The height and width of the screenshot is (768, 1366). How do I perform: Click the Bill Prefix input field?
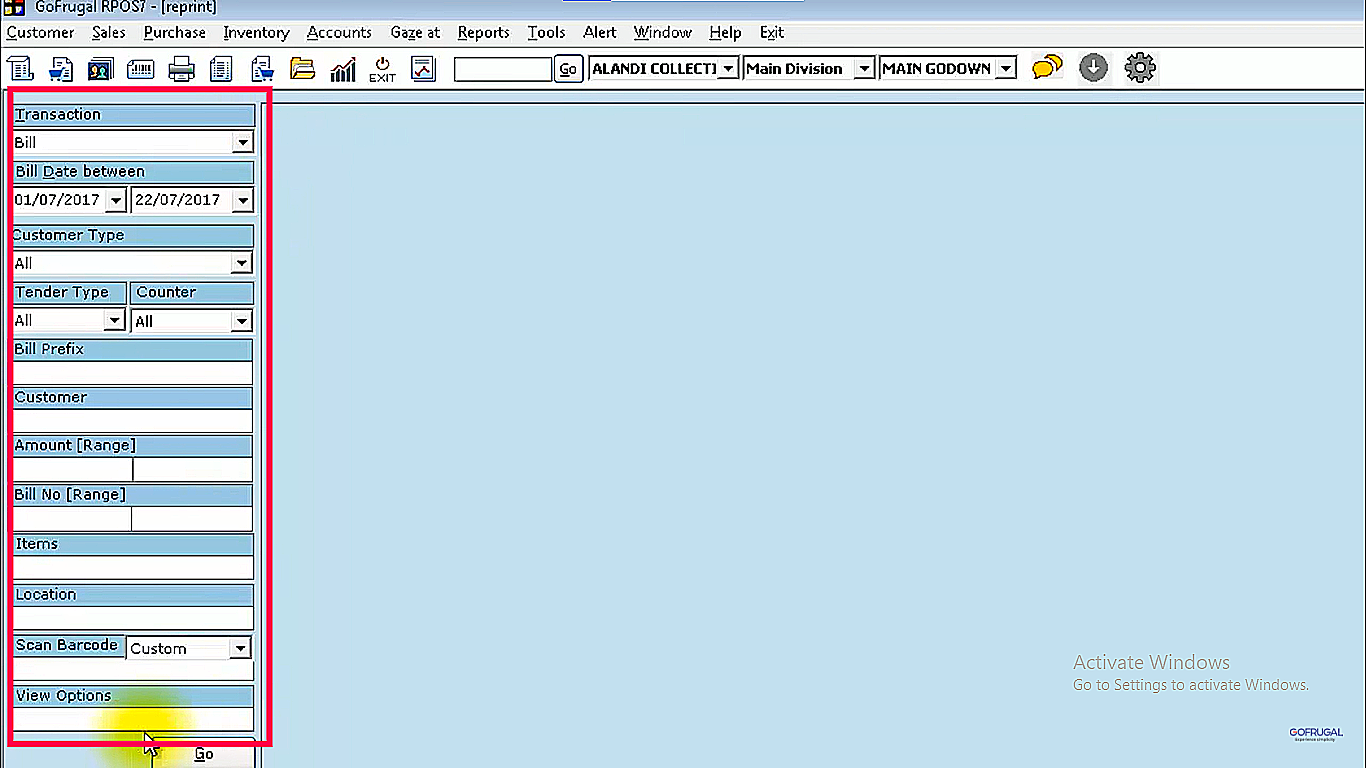[133, 373]
